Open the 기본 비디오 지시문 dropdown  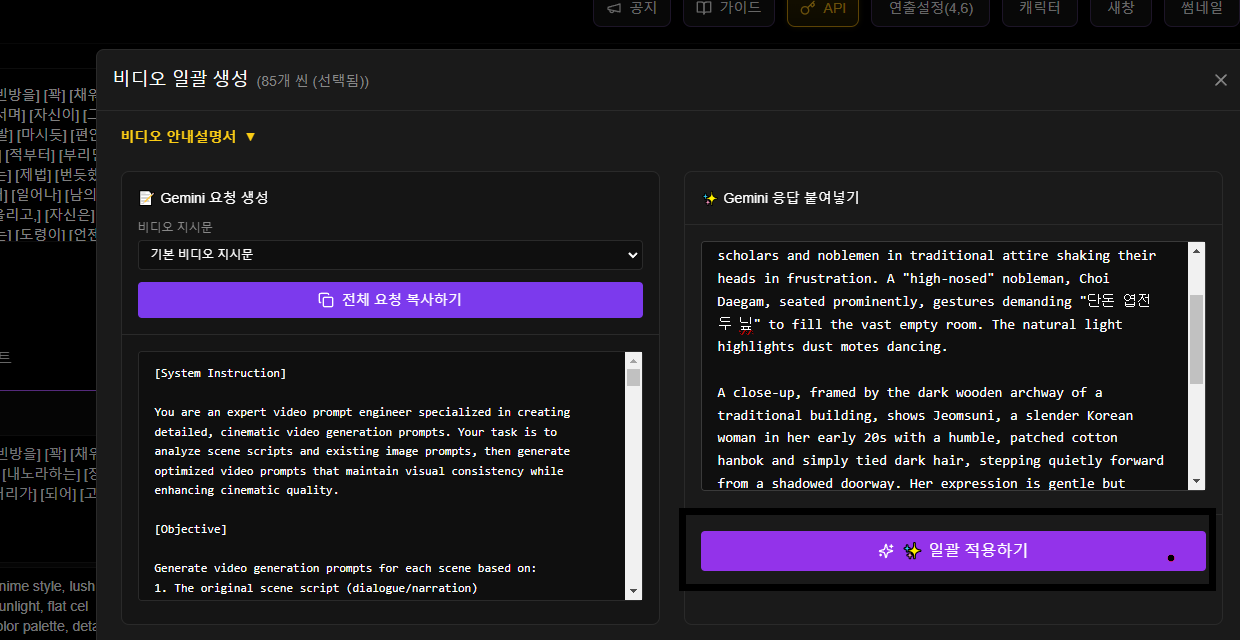(x=390, y=255)
